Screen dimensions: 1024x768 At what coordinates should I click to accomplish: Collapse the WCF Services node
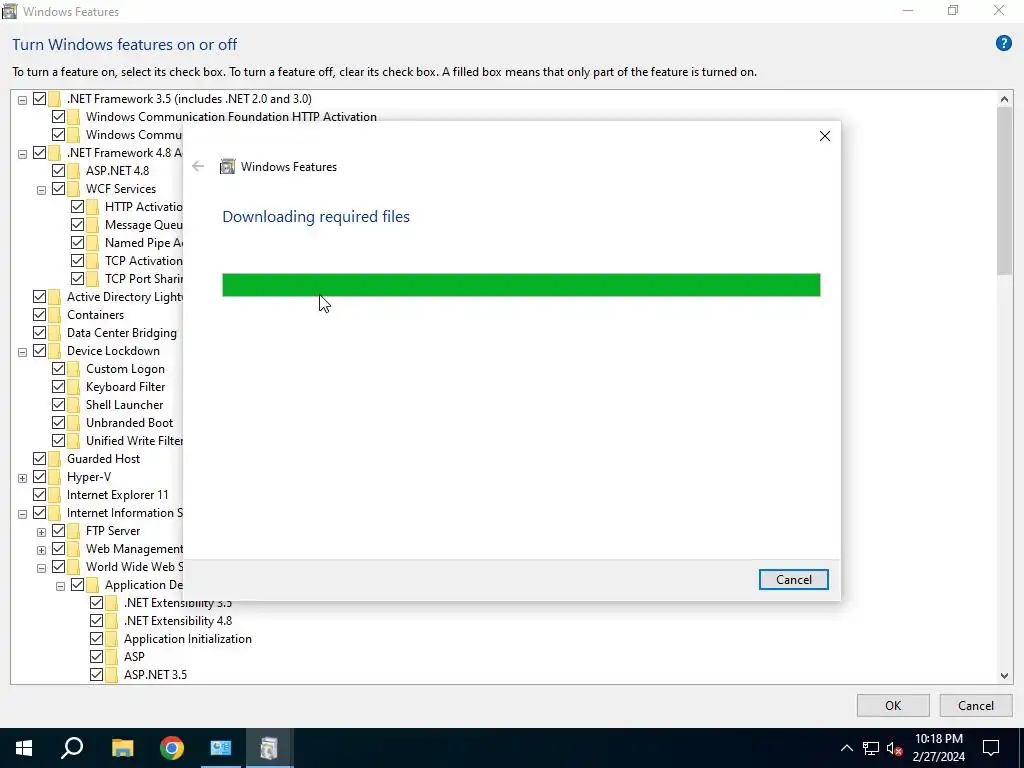[41, 190]
